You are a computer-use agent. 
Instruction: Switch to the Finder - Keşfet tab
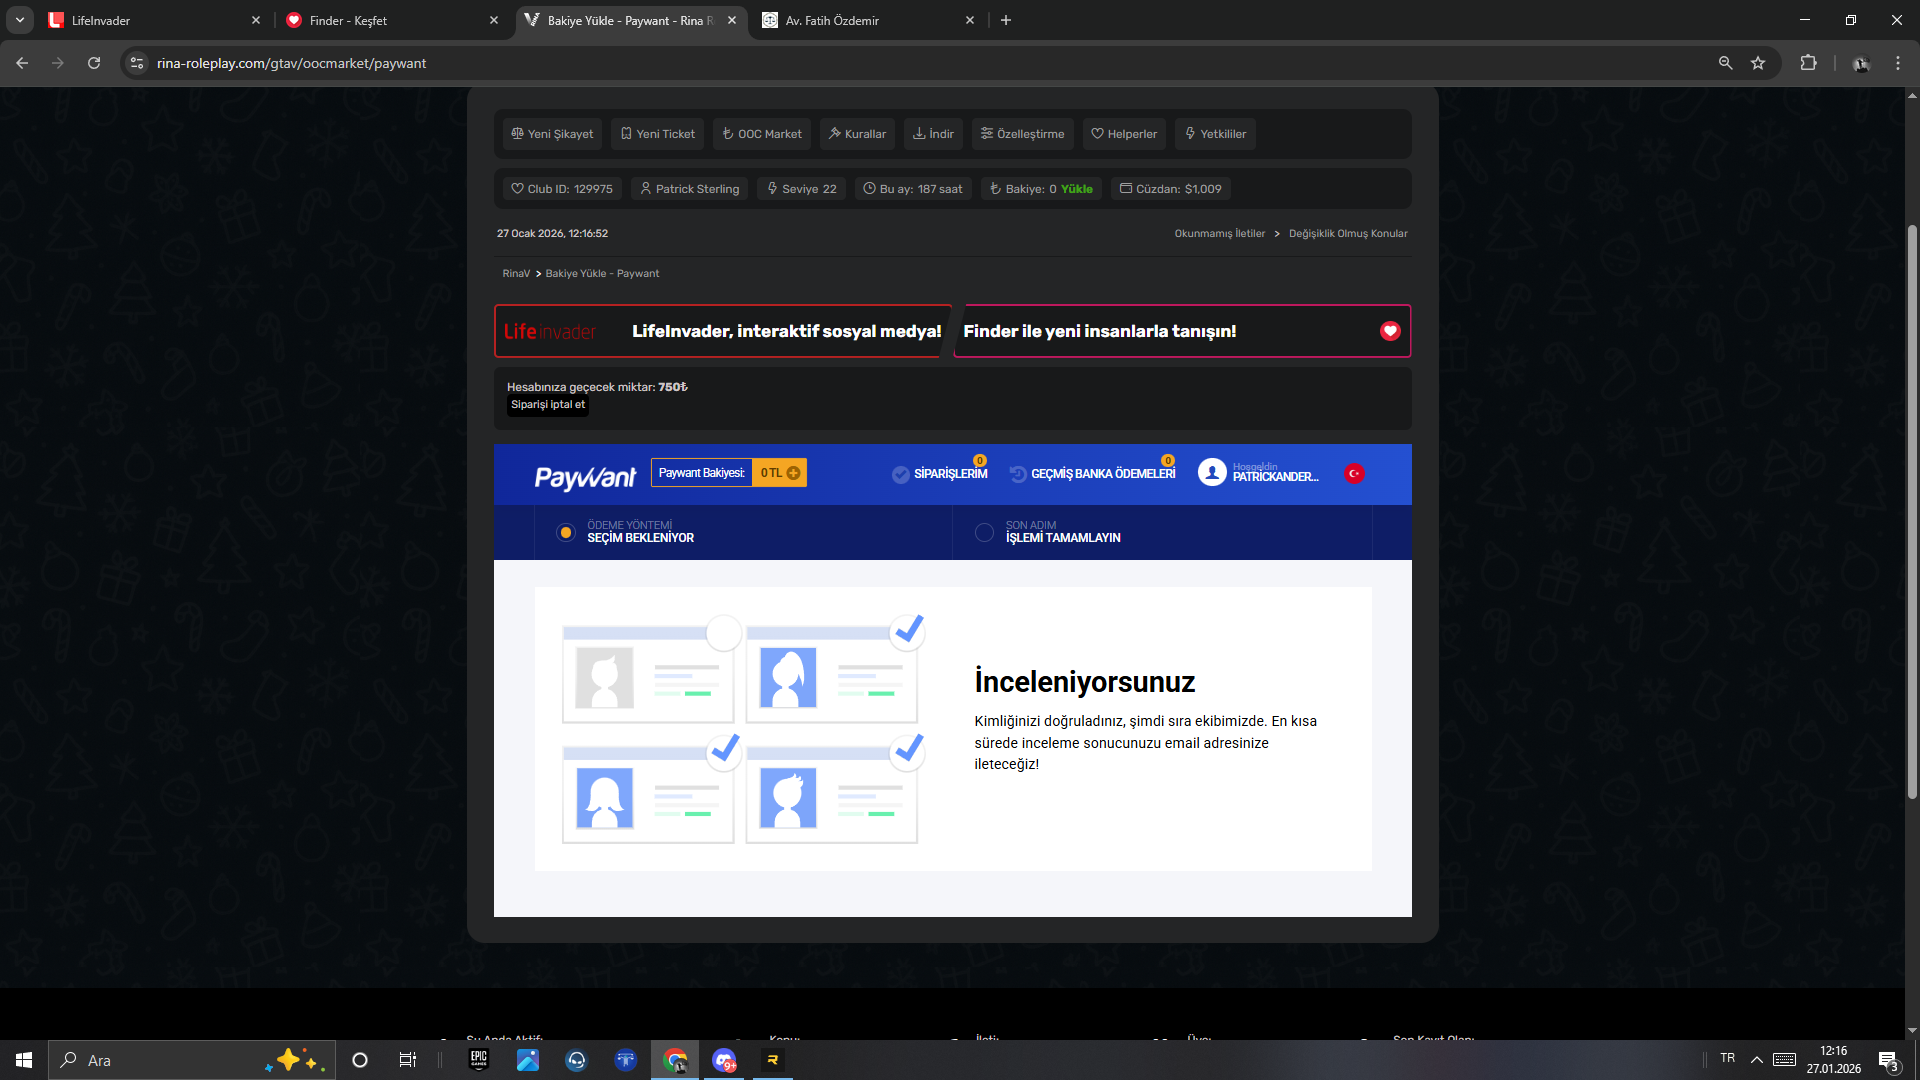[392, 20]
